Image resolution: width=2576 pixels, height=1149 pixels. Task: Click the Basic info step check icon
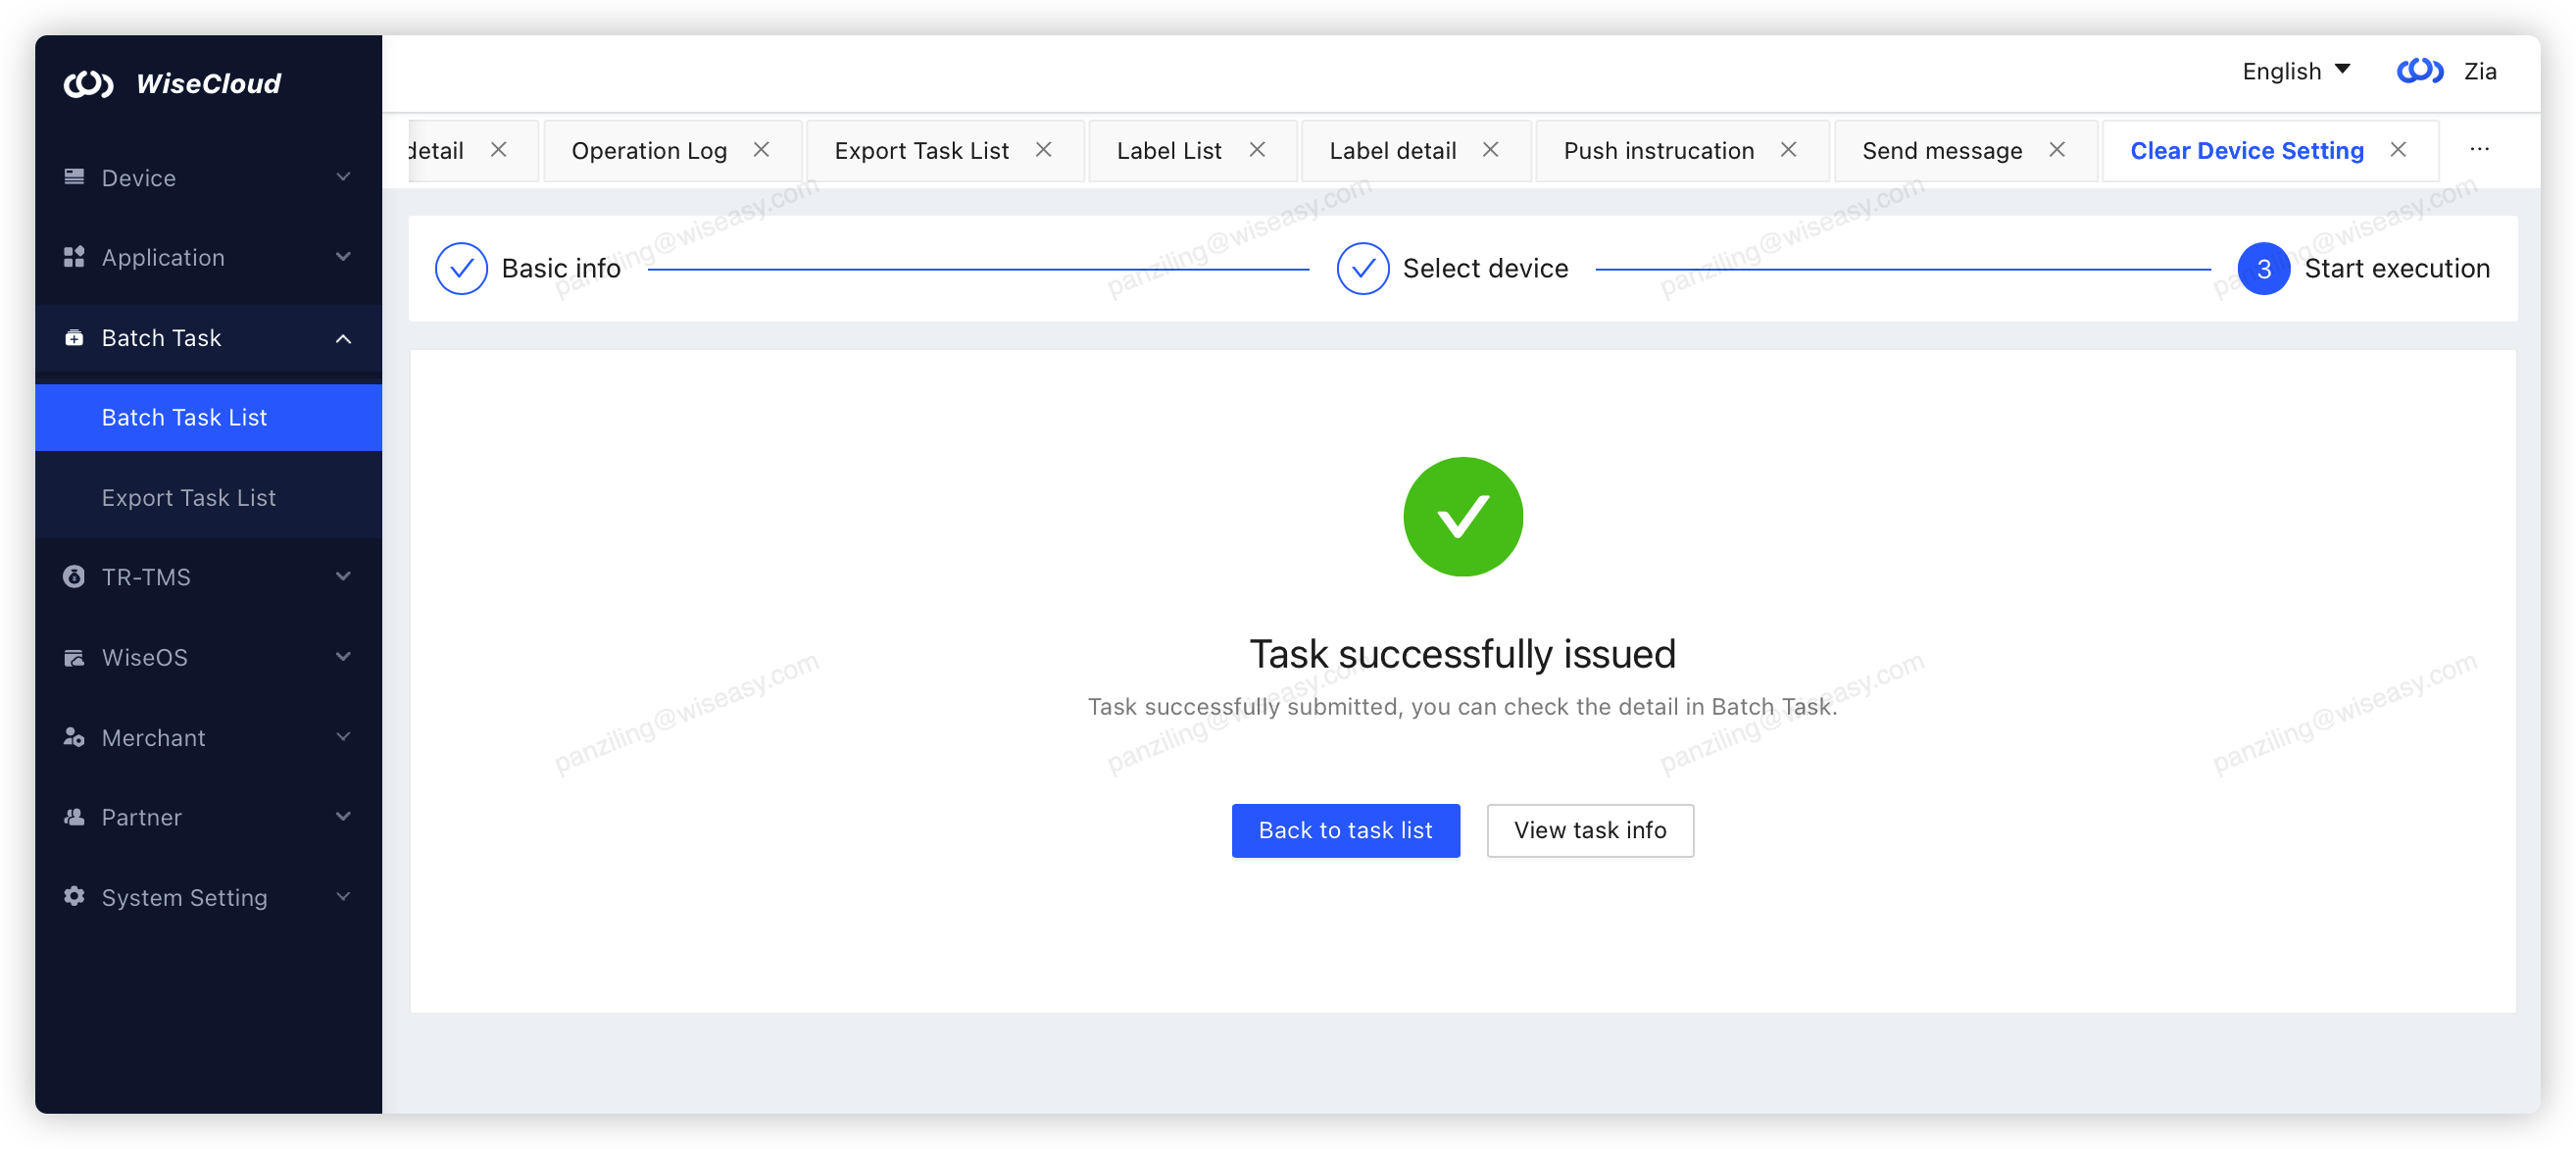461,268
